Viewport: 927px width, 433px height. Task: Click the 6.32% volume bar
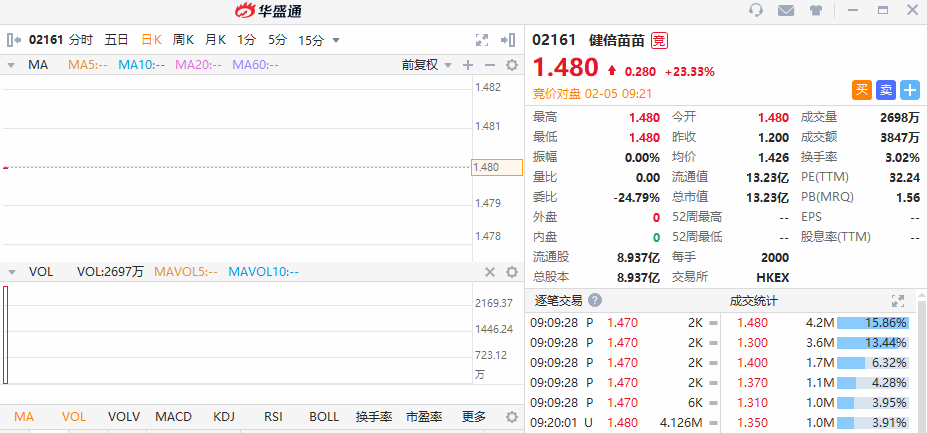pyautogui.click(x=873, y=363)
